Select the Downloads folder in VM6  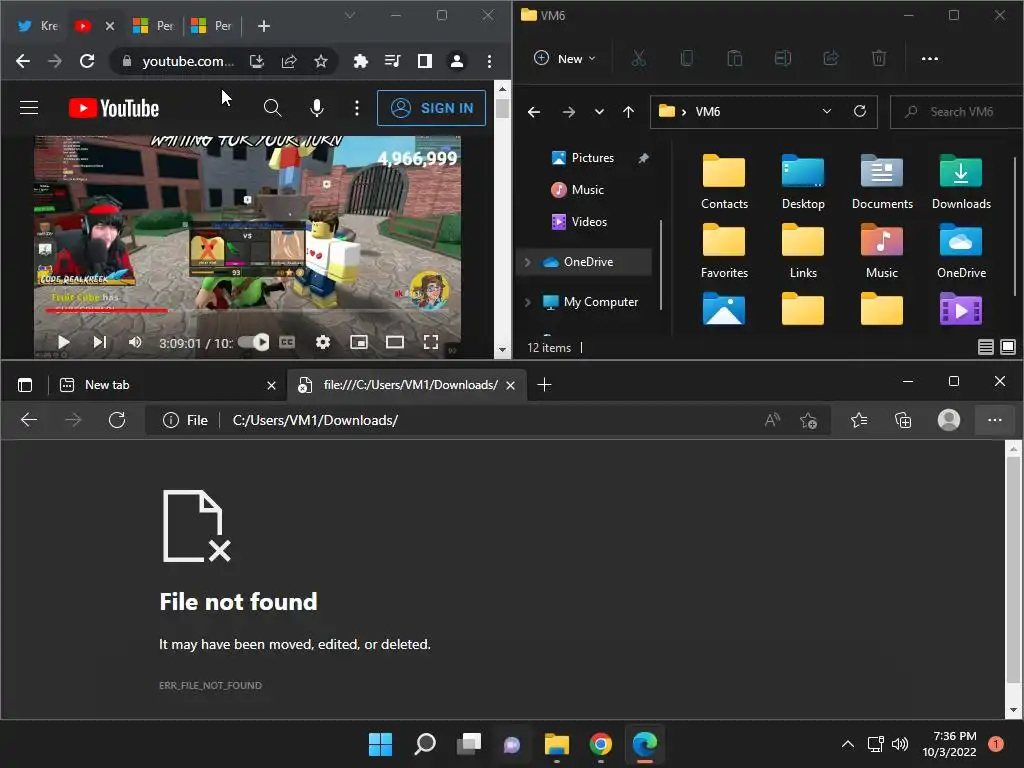click(x=961, y=182)
